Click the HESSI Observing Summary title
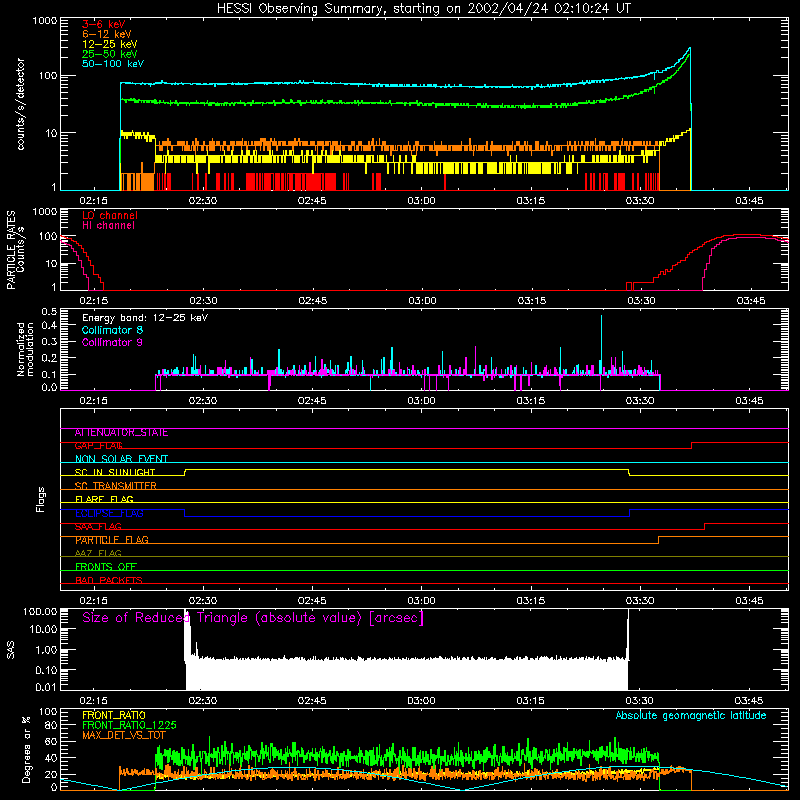 click(424, 9)
